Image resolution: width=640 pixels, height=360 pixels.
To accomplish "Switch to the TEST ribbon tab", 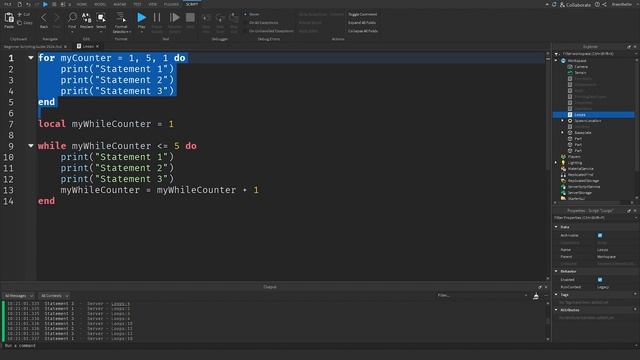I will [x=137, y=4].
